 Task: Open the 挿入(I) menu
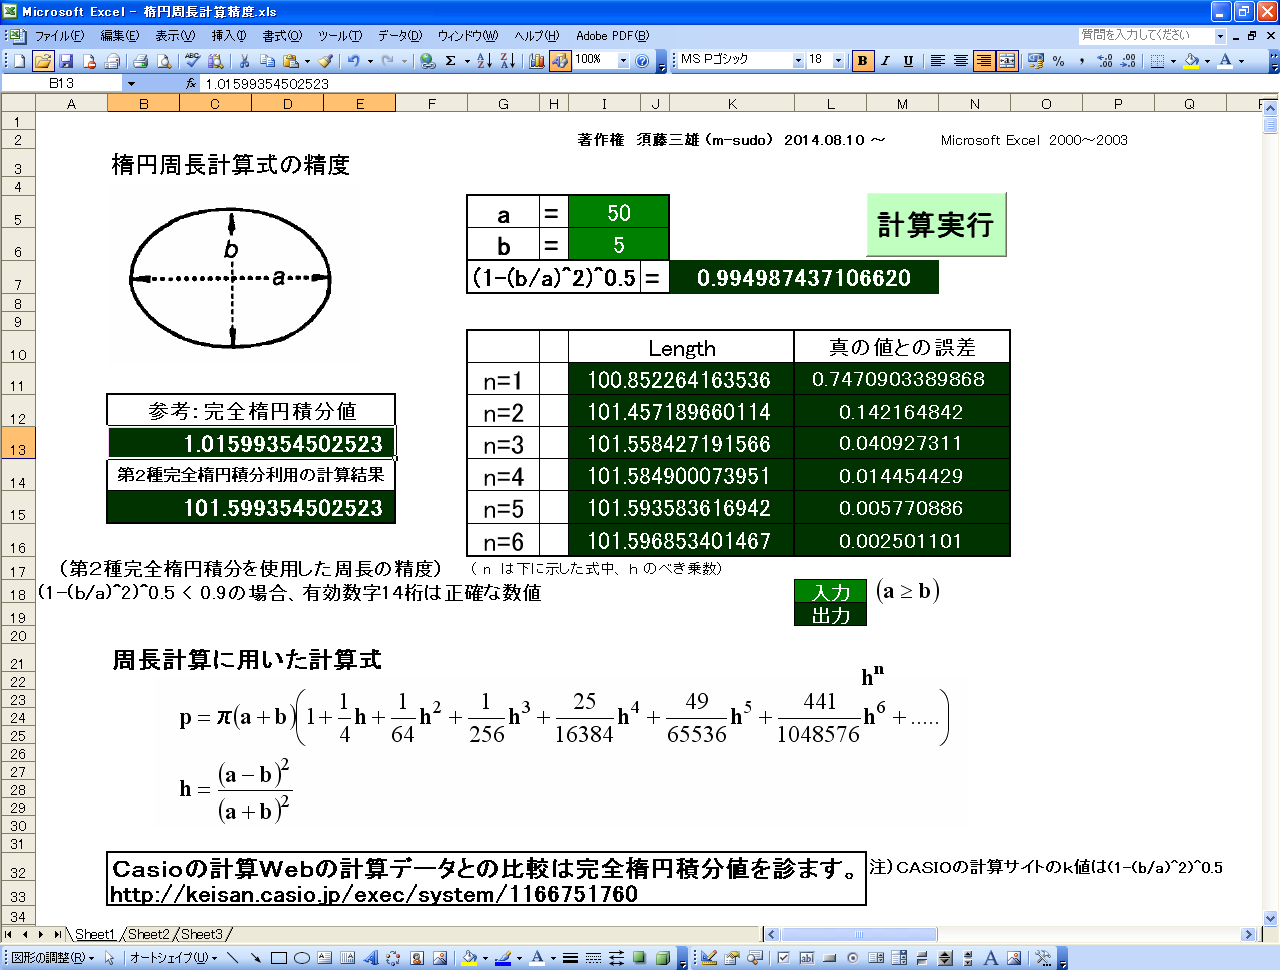[228, 36]
